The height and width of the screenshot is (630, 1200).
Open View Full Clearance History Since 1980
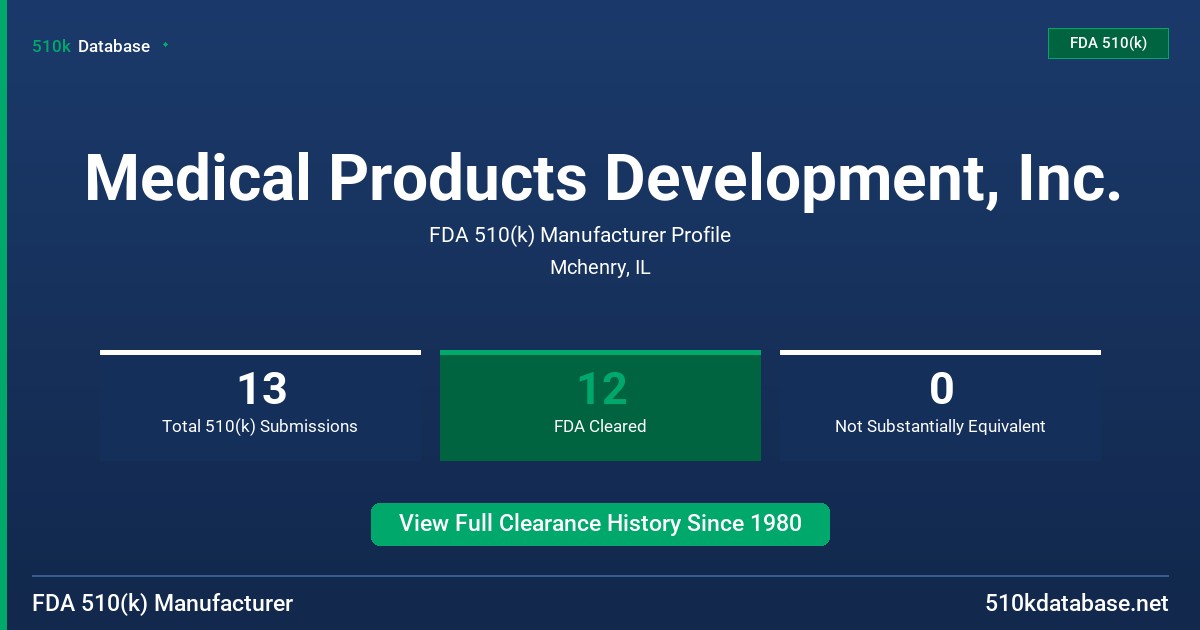(600, 524)
